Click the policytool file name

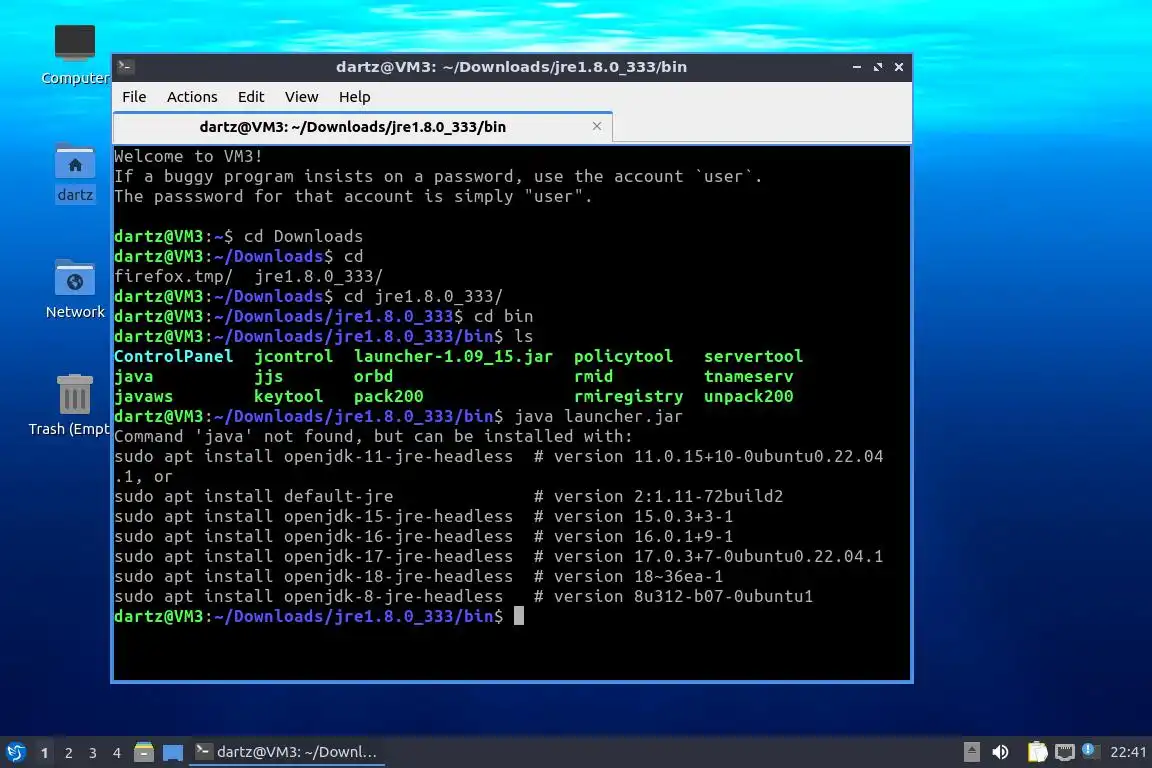[623, 356]
